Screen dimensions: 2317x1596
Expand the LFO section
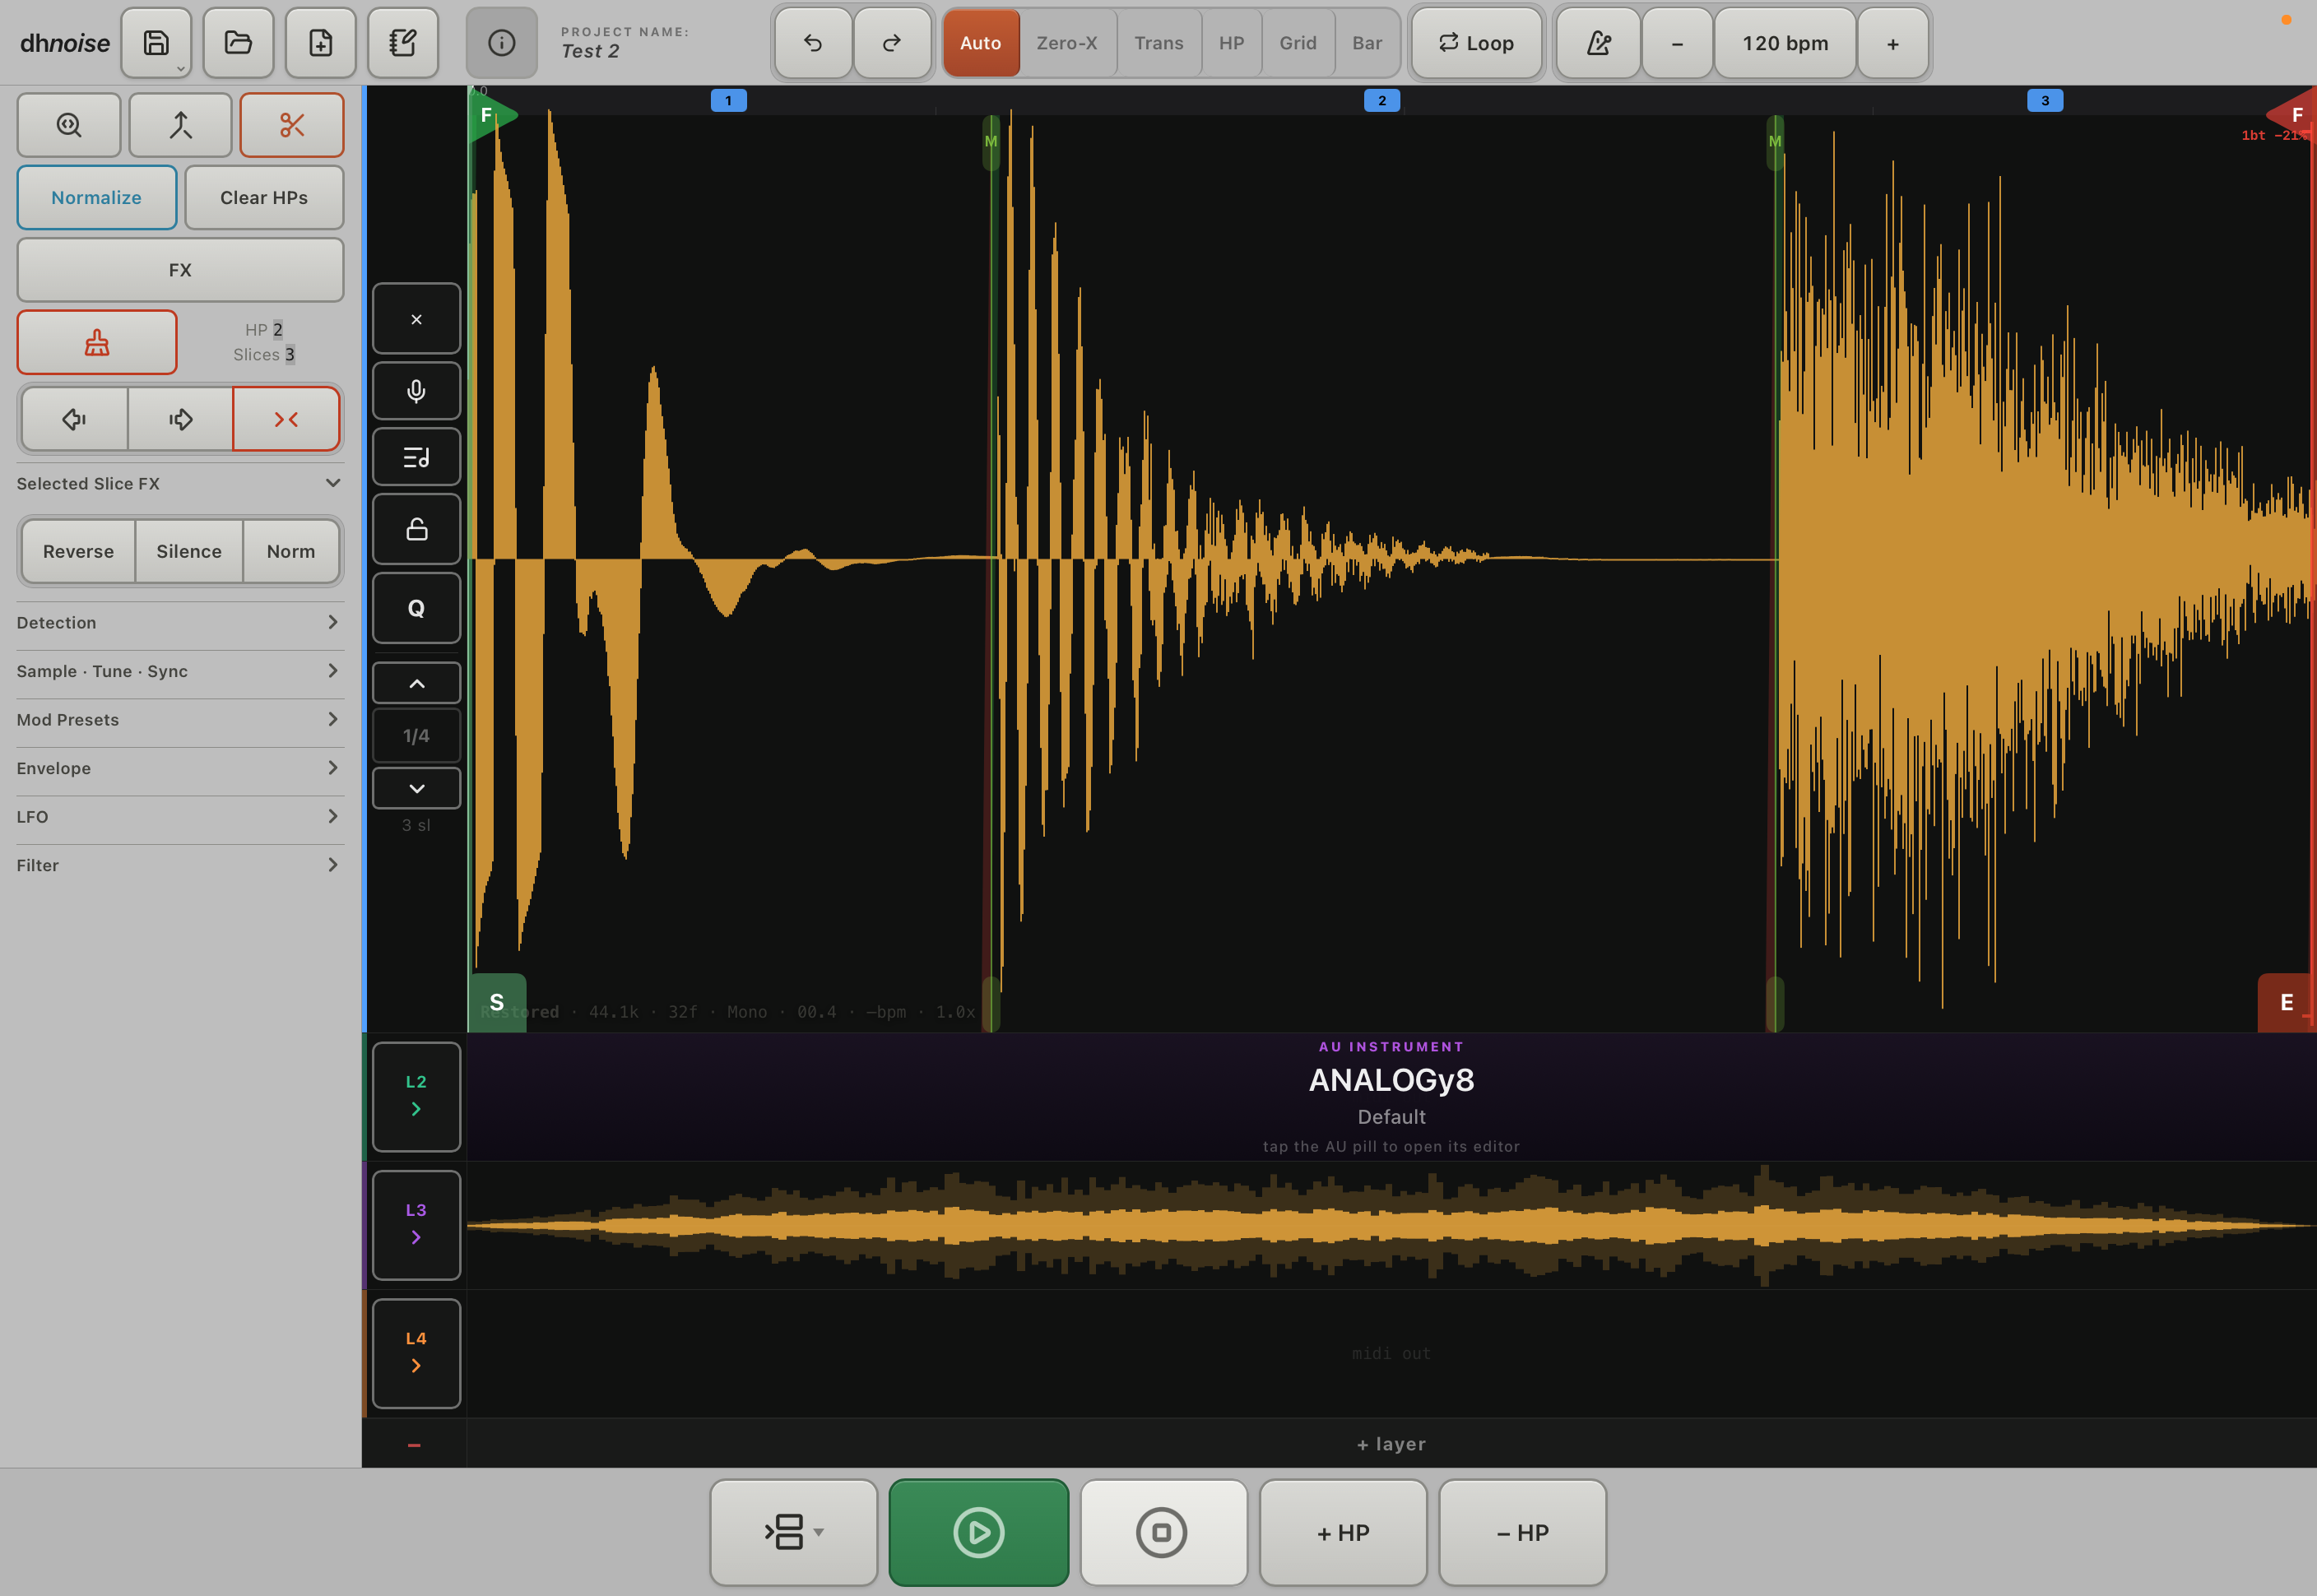pyautogui.click(x=180, y=816)
